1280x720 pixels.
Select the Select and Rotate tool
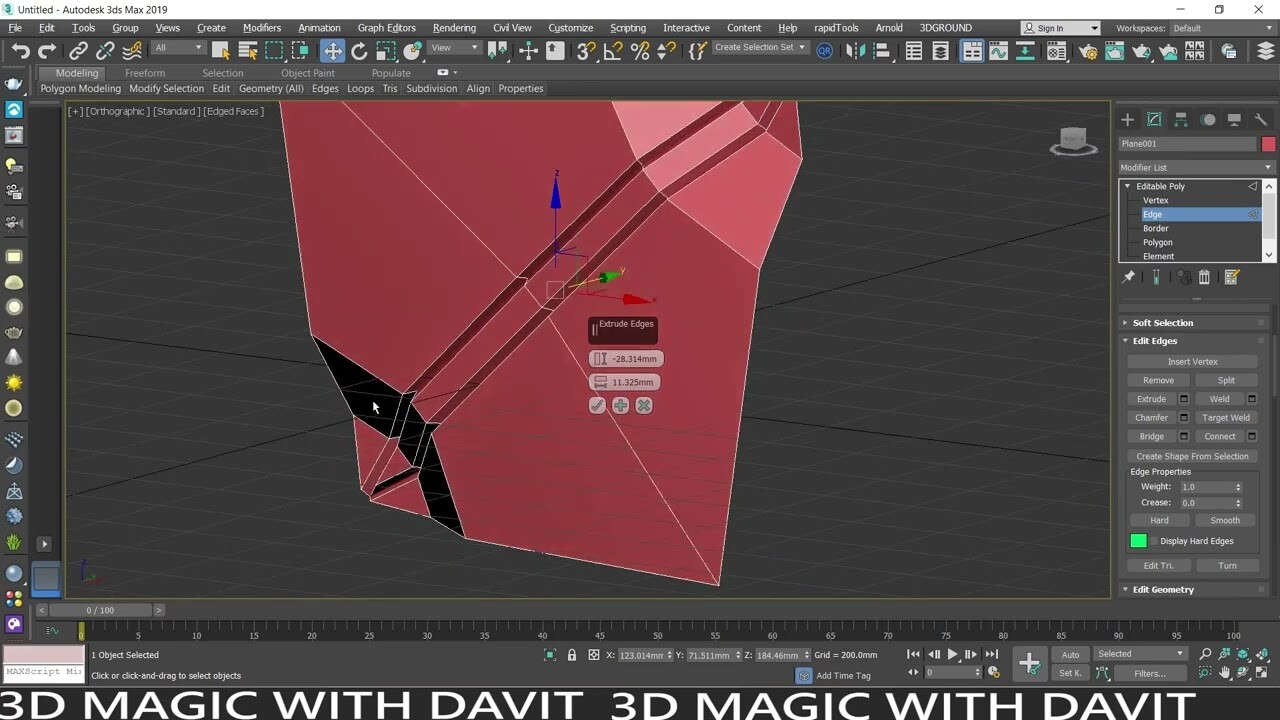pyautogui.click(x=359, y=50)
